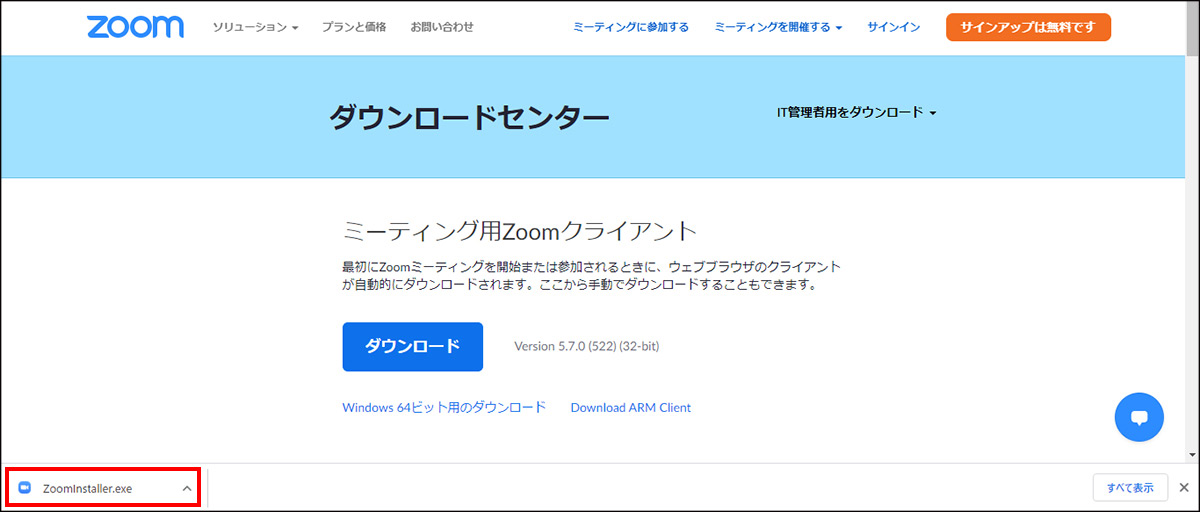The height and width of the screenshot is (512, 1200).
Task: Click the サインイン link
Action: 893,27
